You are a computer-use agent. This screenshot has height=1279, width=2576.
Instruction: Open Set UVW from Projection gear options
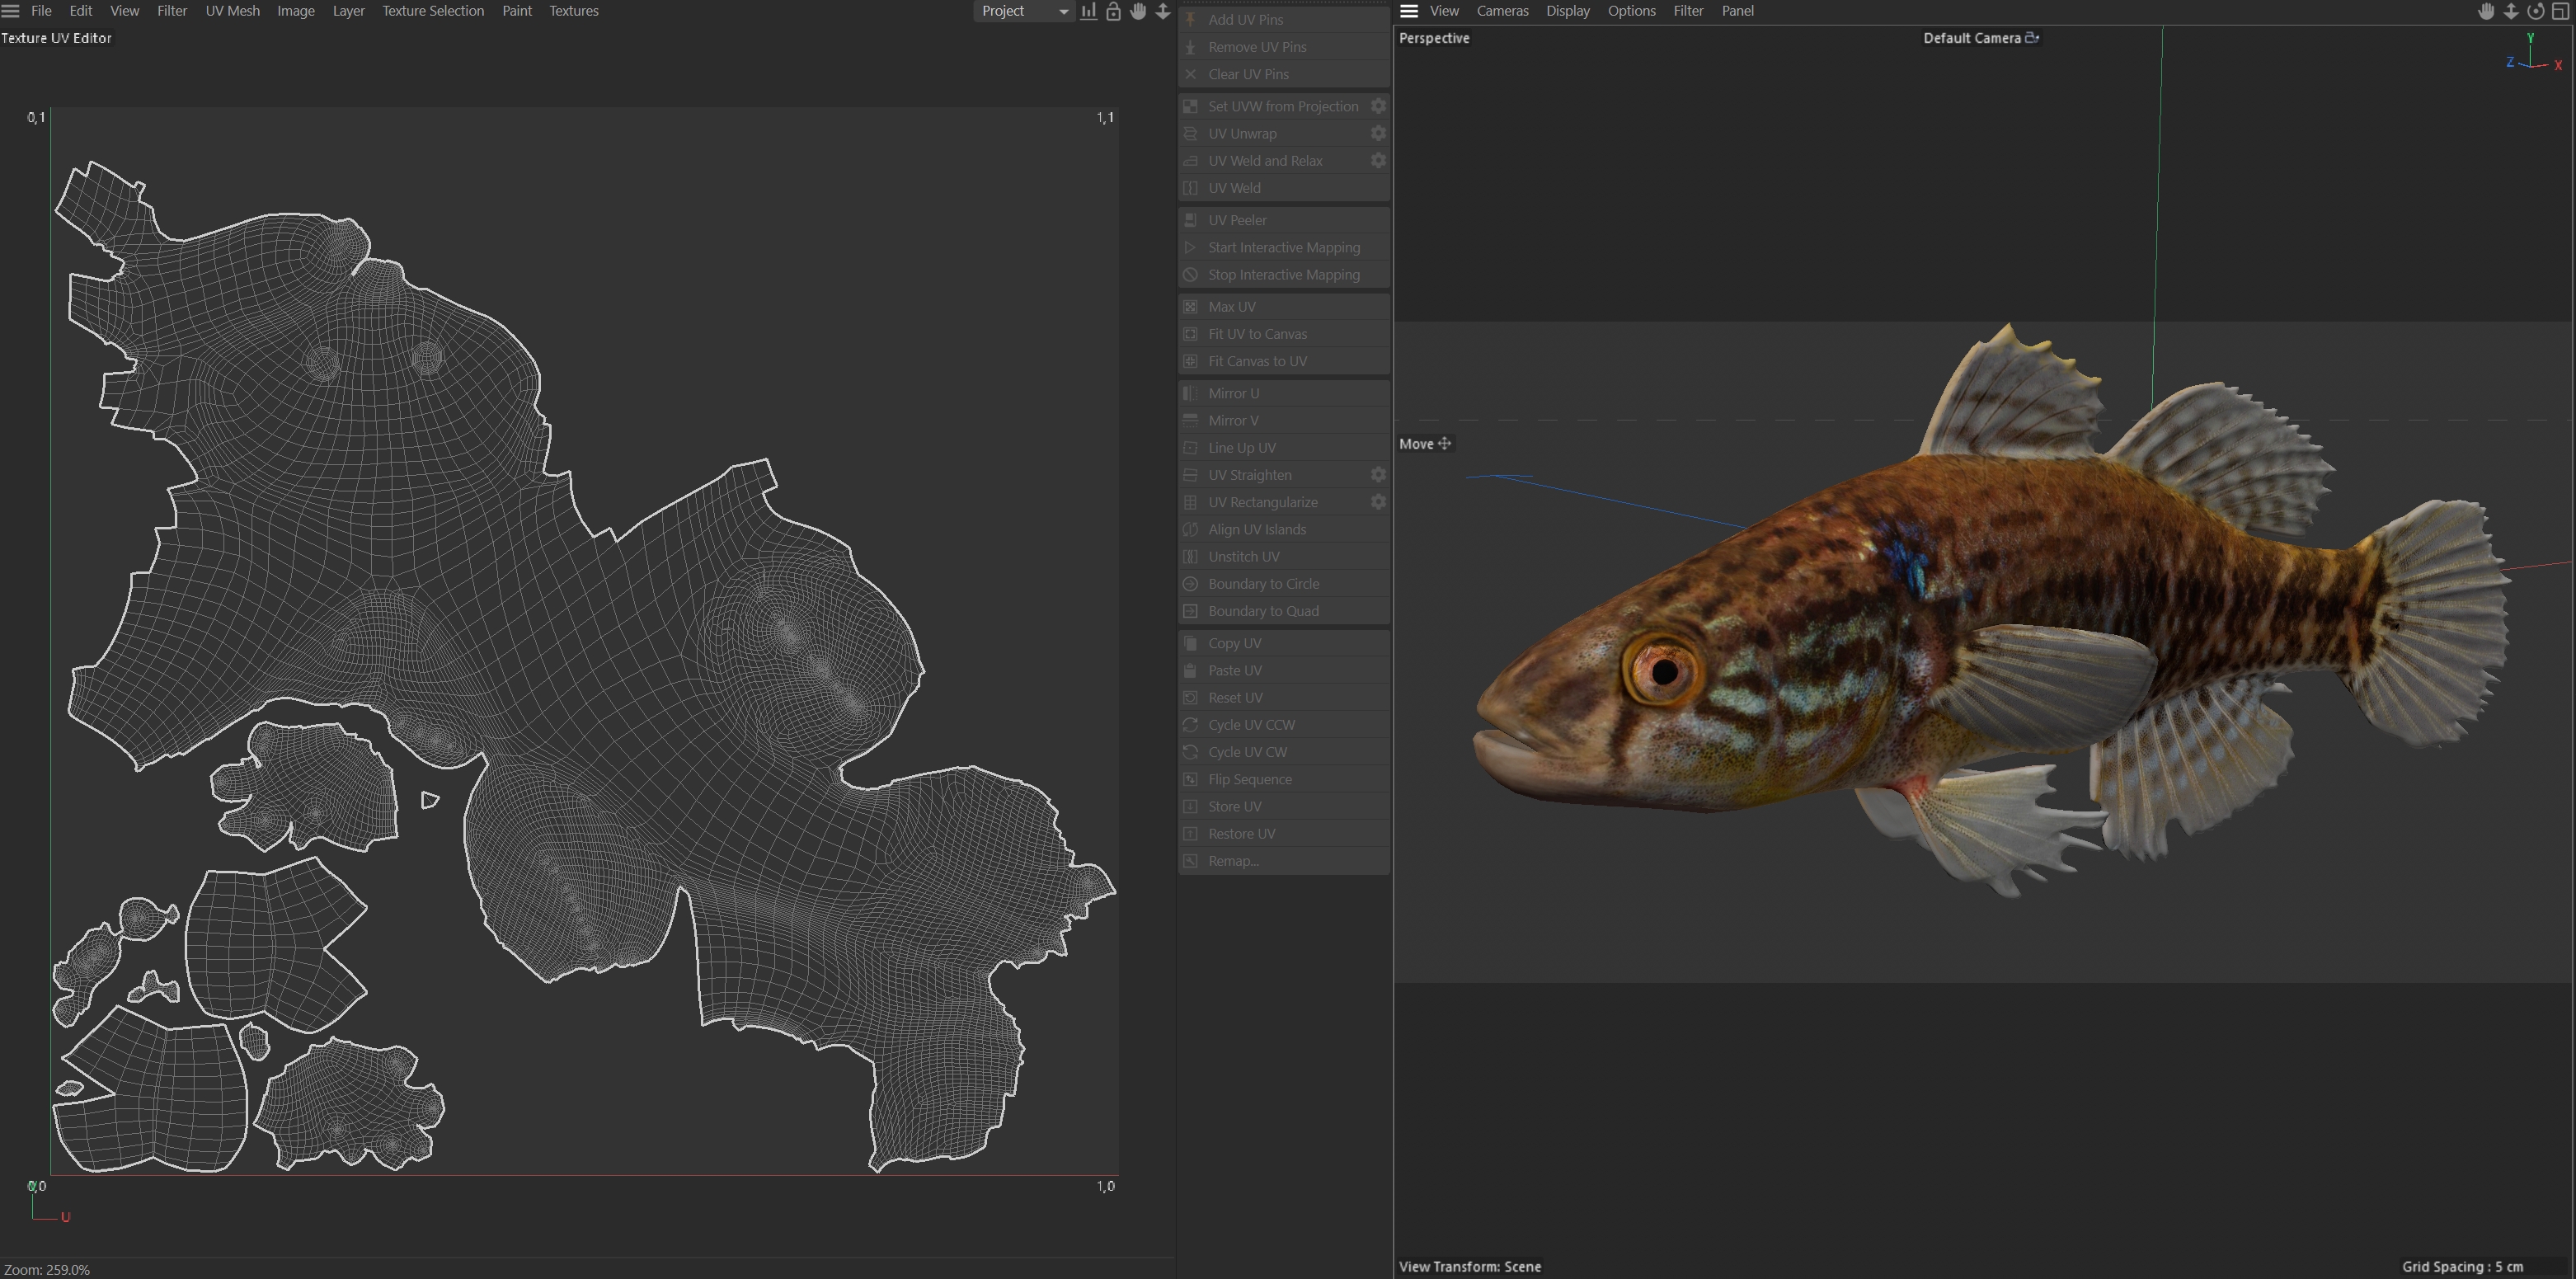pos(1378,106)
